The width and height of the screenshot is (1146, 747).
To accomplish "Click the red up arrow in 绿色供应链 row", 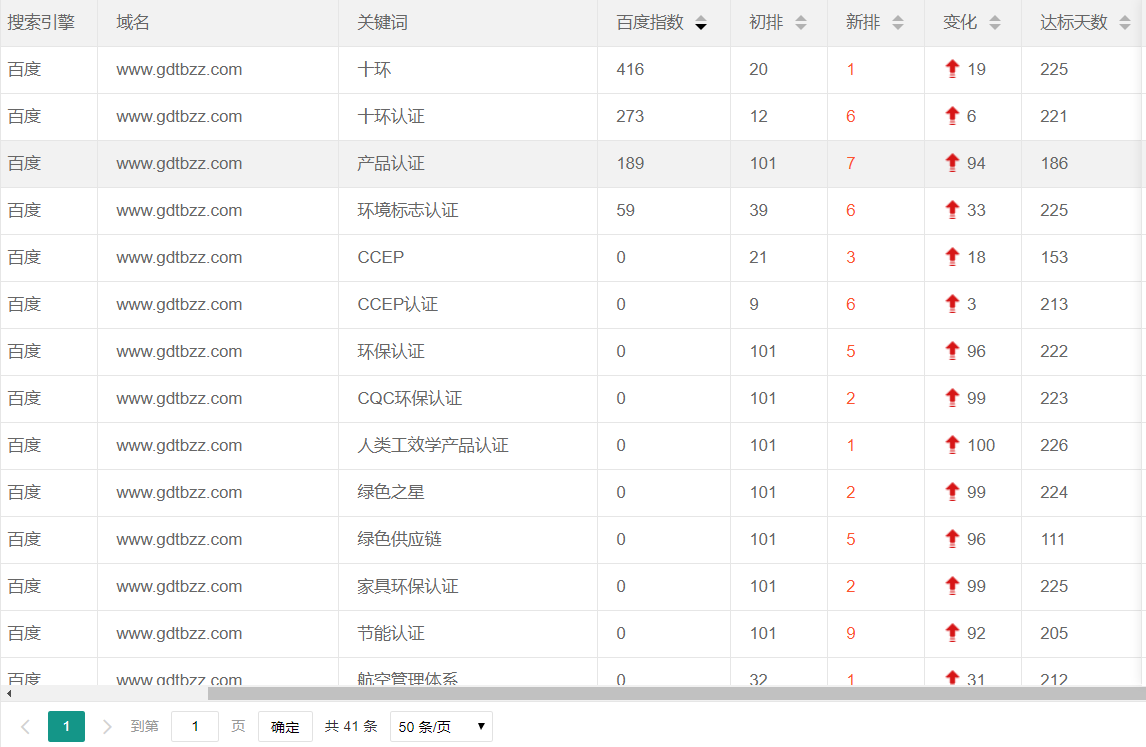I will click(952, 539).
